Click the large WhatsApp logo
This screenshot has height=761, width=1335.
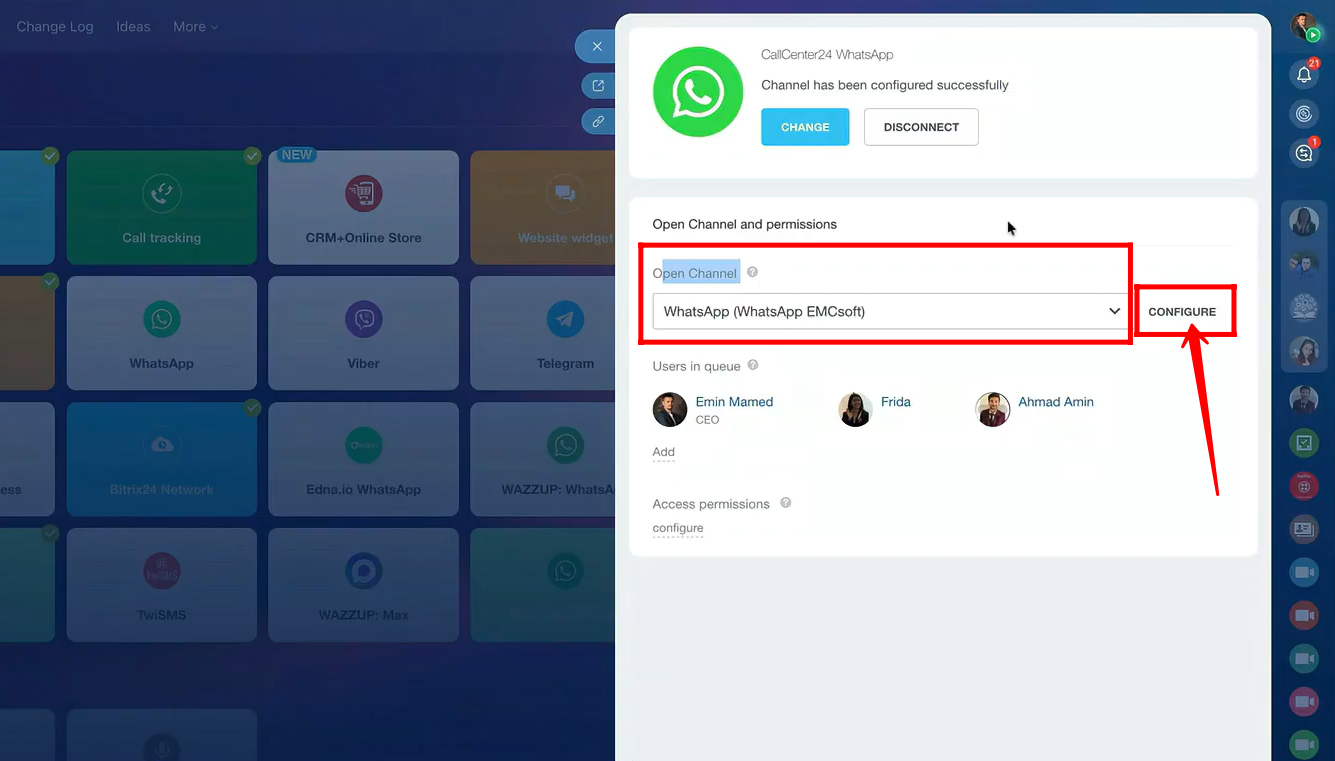tap(698, 92)
